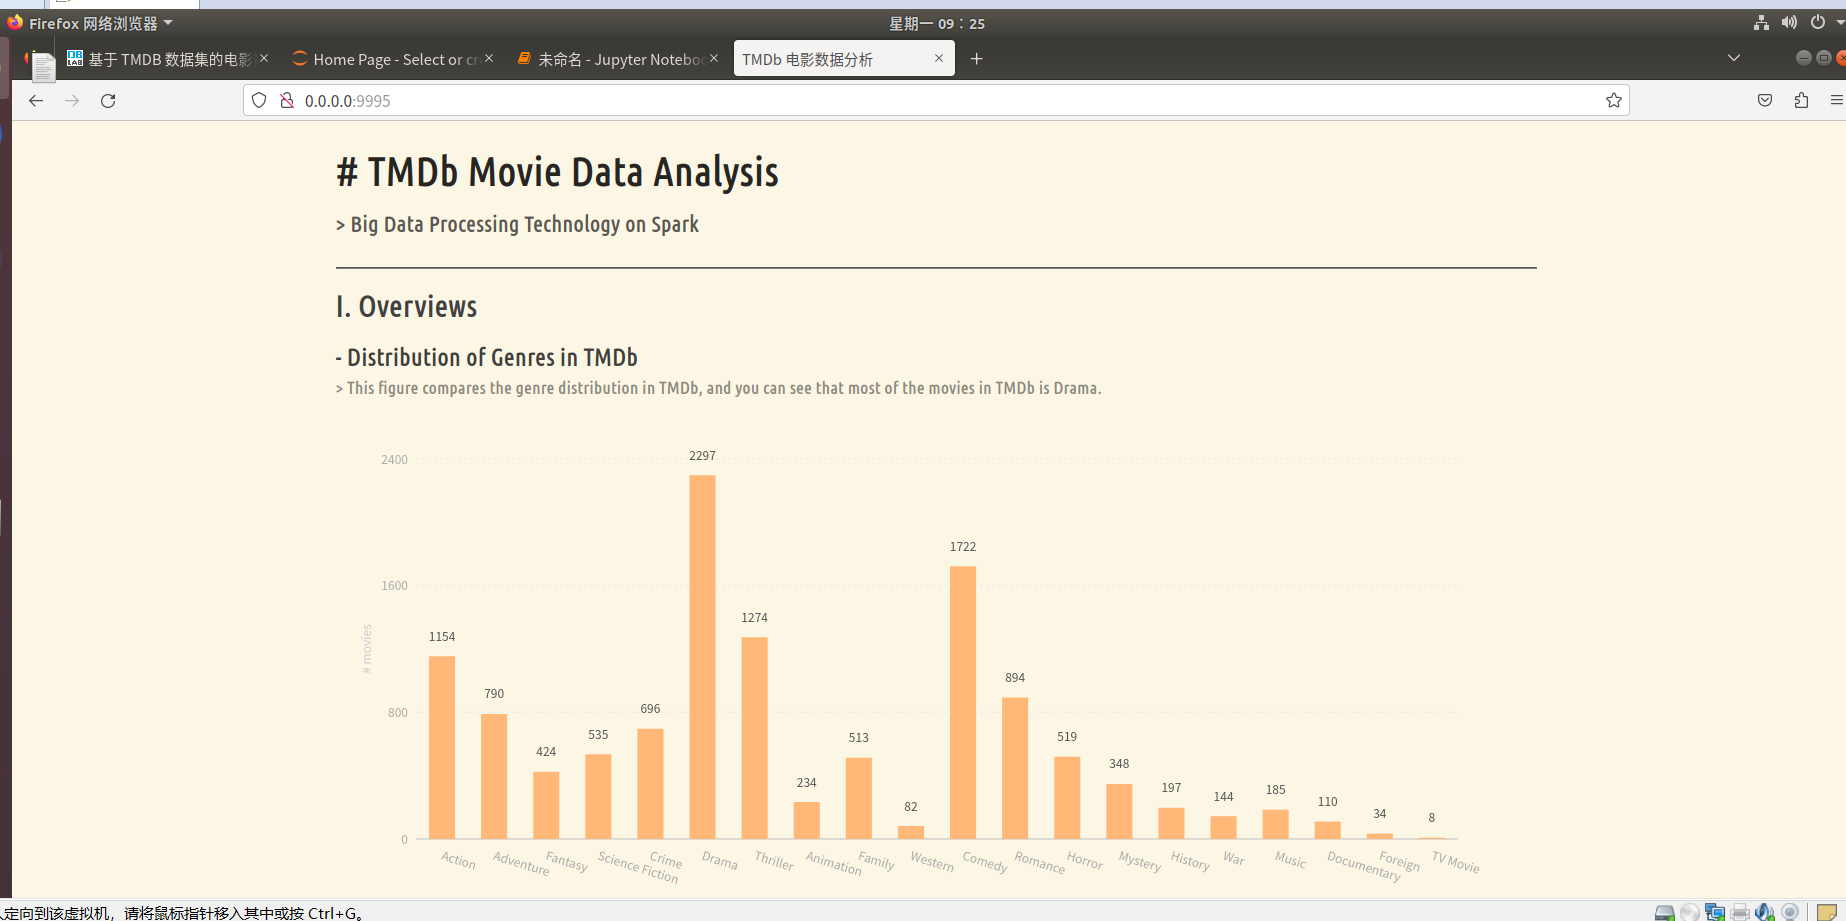This screenshot has width=1846, height=921.
Task: Click the DBLab favicon on the first tab
Action: [75, 58]
